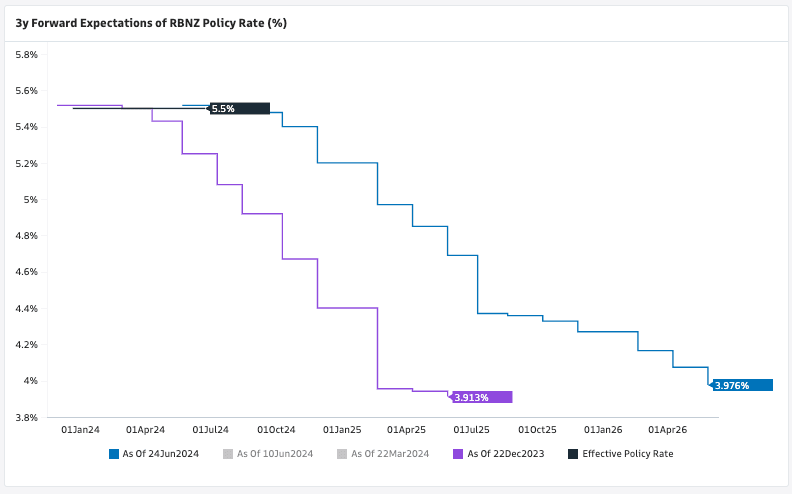Click the grey As Of 22Mar2024 legend swatch

point(343,454)
